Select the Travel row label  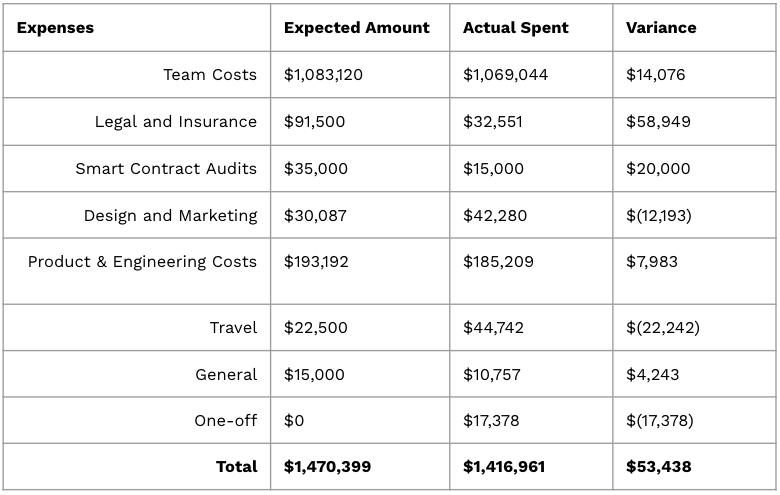point(233,328)
